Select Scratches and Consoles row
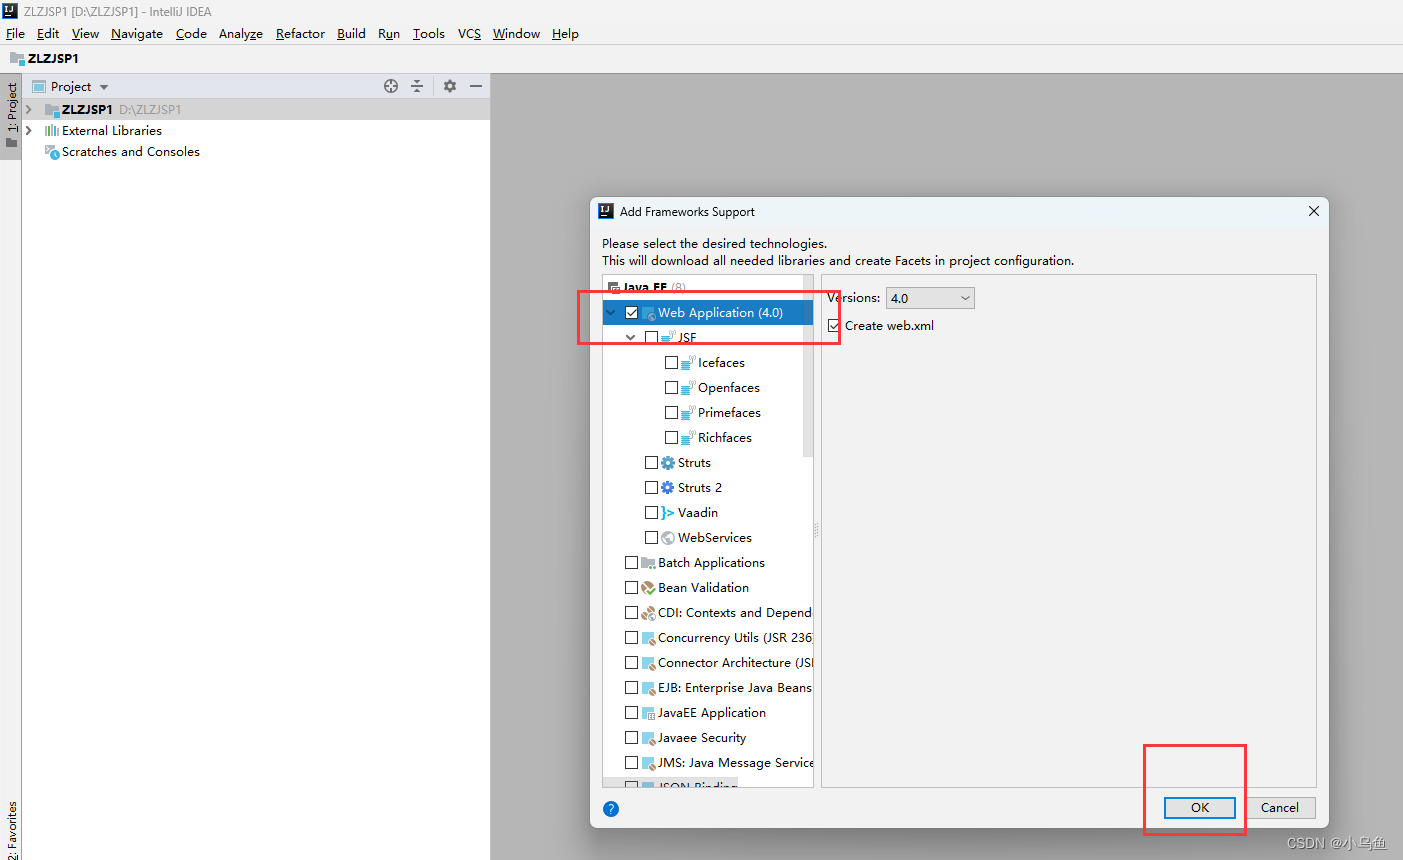Screen dimensions: 1403x860 (x=256, y=152)
